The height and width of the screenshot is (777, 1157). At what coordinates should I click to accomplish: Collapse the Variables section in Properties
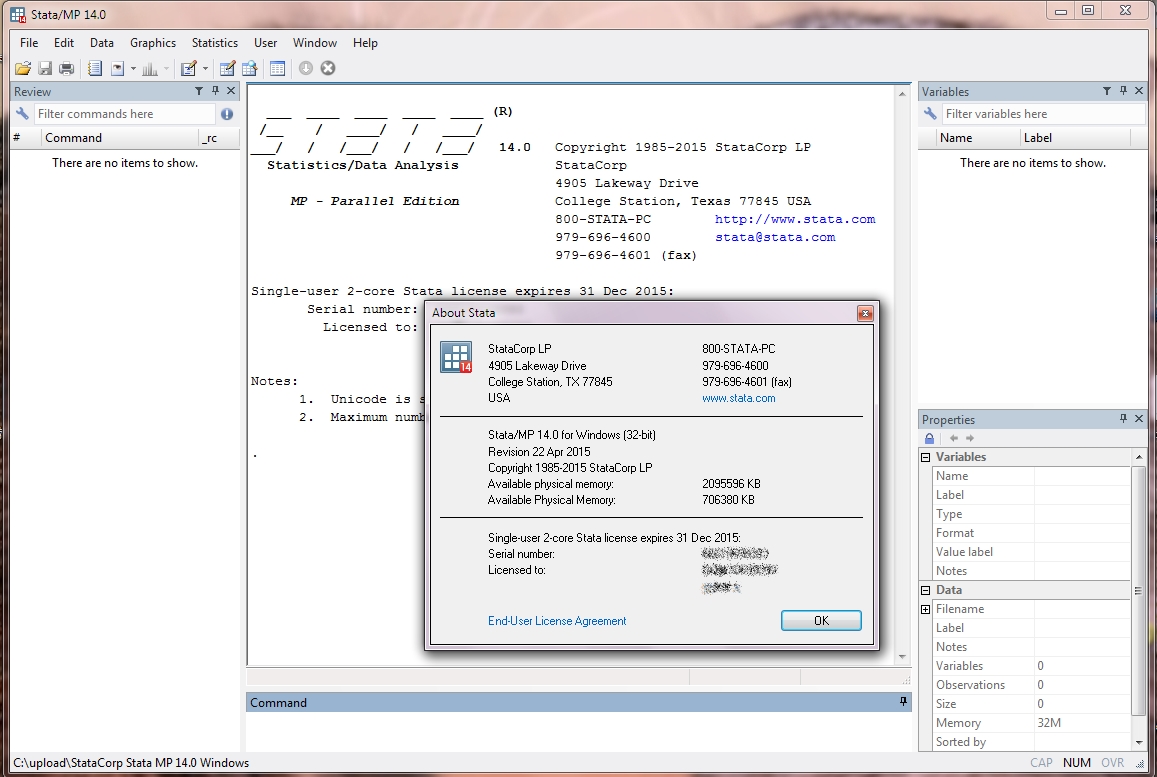(925, 457)
